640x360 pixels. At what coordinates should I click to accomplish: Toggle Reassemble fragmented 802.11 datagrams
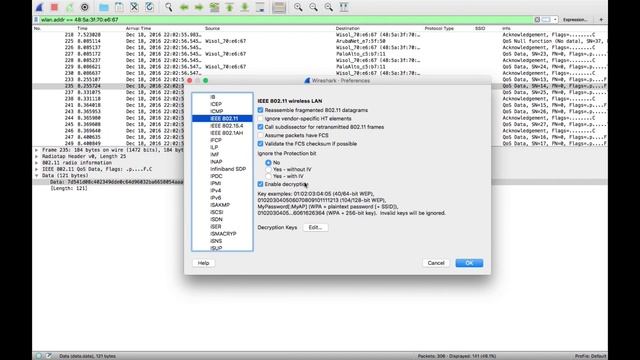[260, 110]
